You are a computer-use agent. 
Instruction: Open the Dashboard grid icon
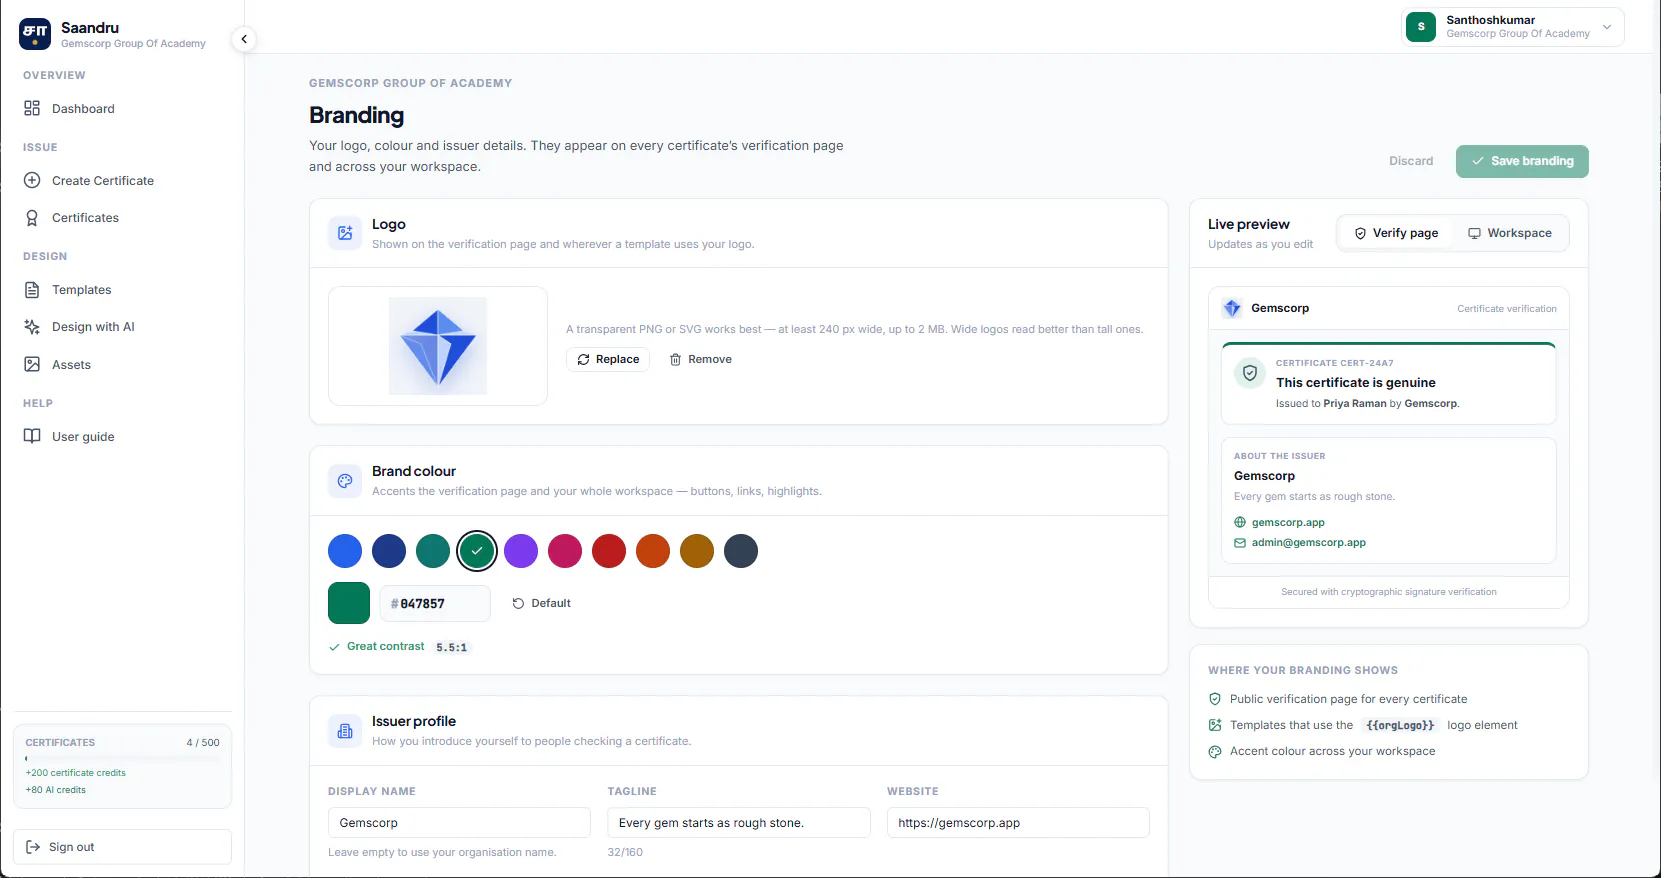32,108
